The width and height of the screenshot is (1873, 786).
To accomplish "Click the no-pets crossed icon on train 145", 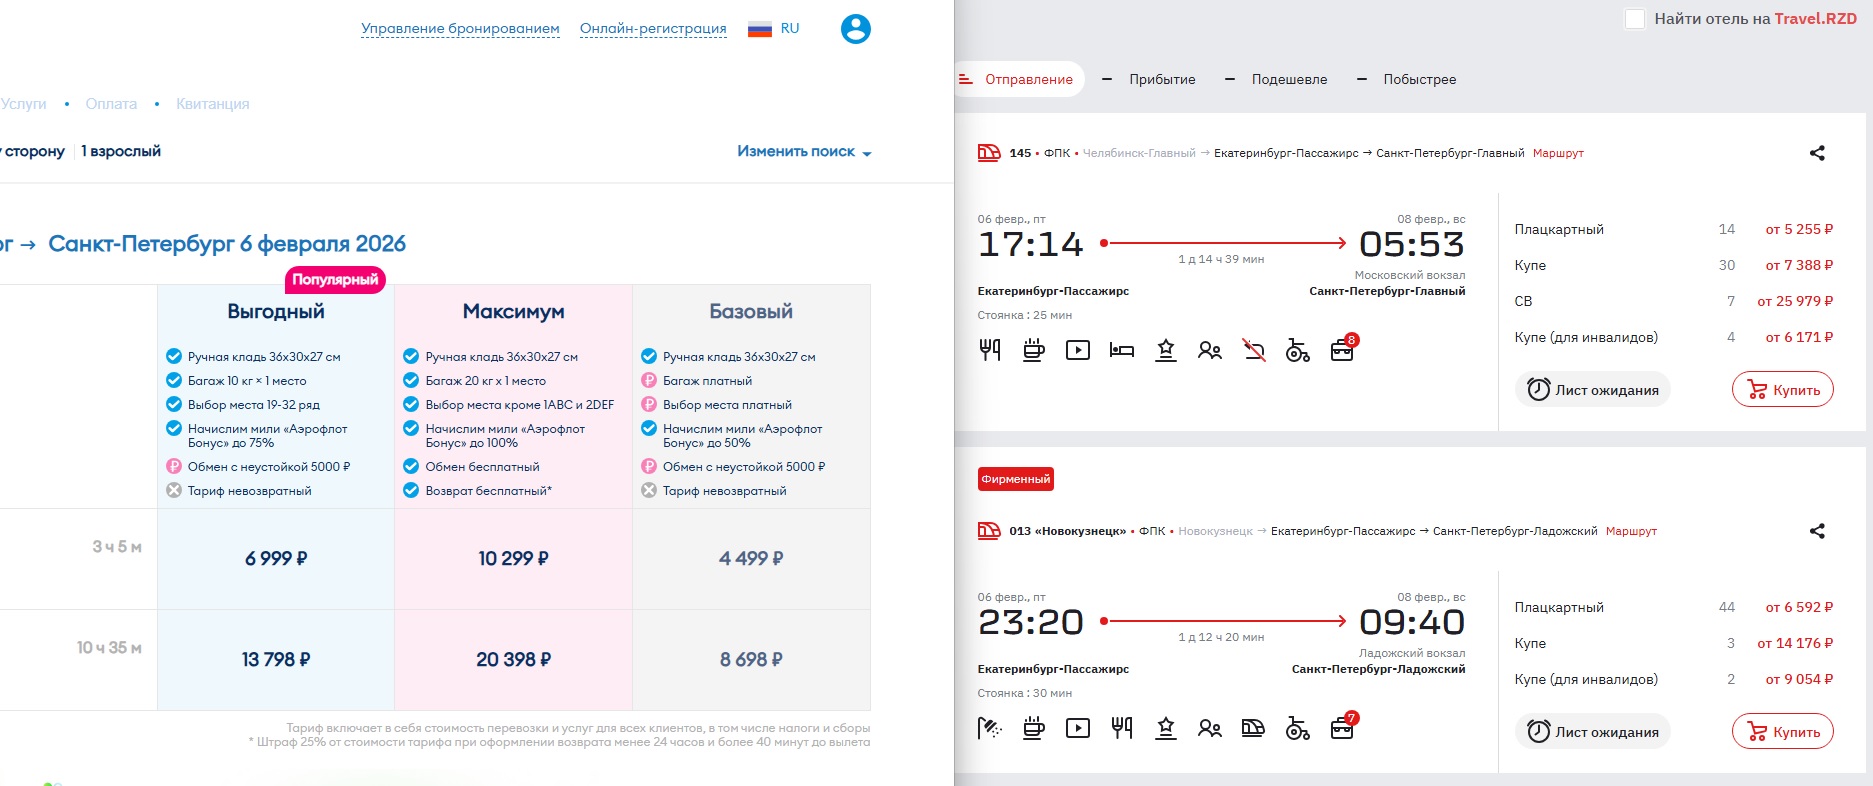I will [1254, 350].
